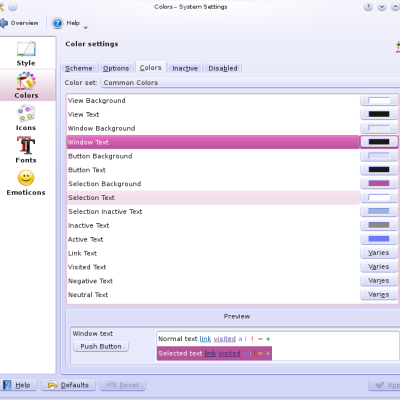This screenshot has height=400, width=400.
Task: Open the Color set combo box
Action: pos(250,83)
